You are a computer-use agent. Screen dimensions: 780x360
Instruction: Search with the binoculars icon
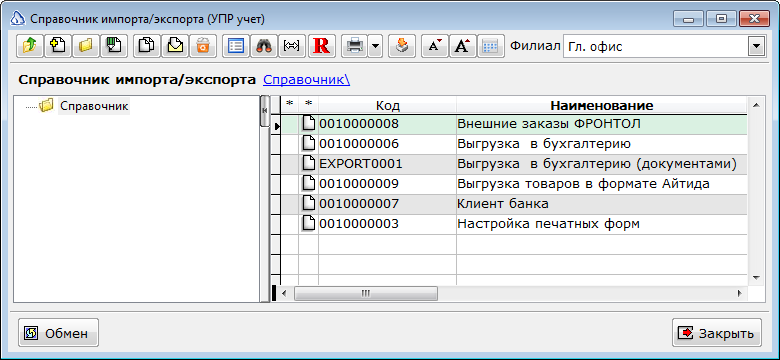click(x=264, y=46)
